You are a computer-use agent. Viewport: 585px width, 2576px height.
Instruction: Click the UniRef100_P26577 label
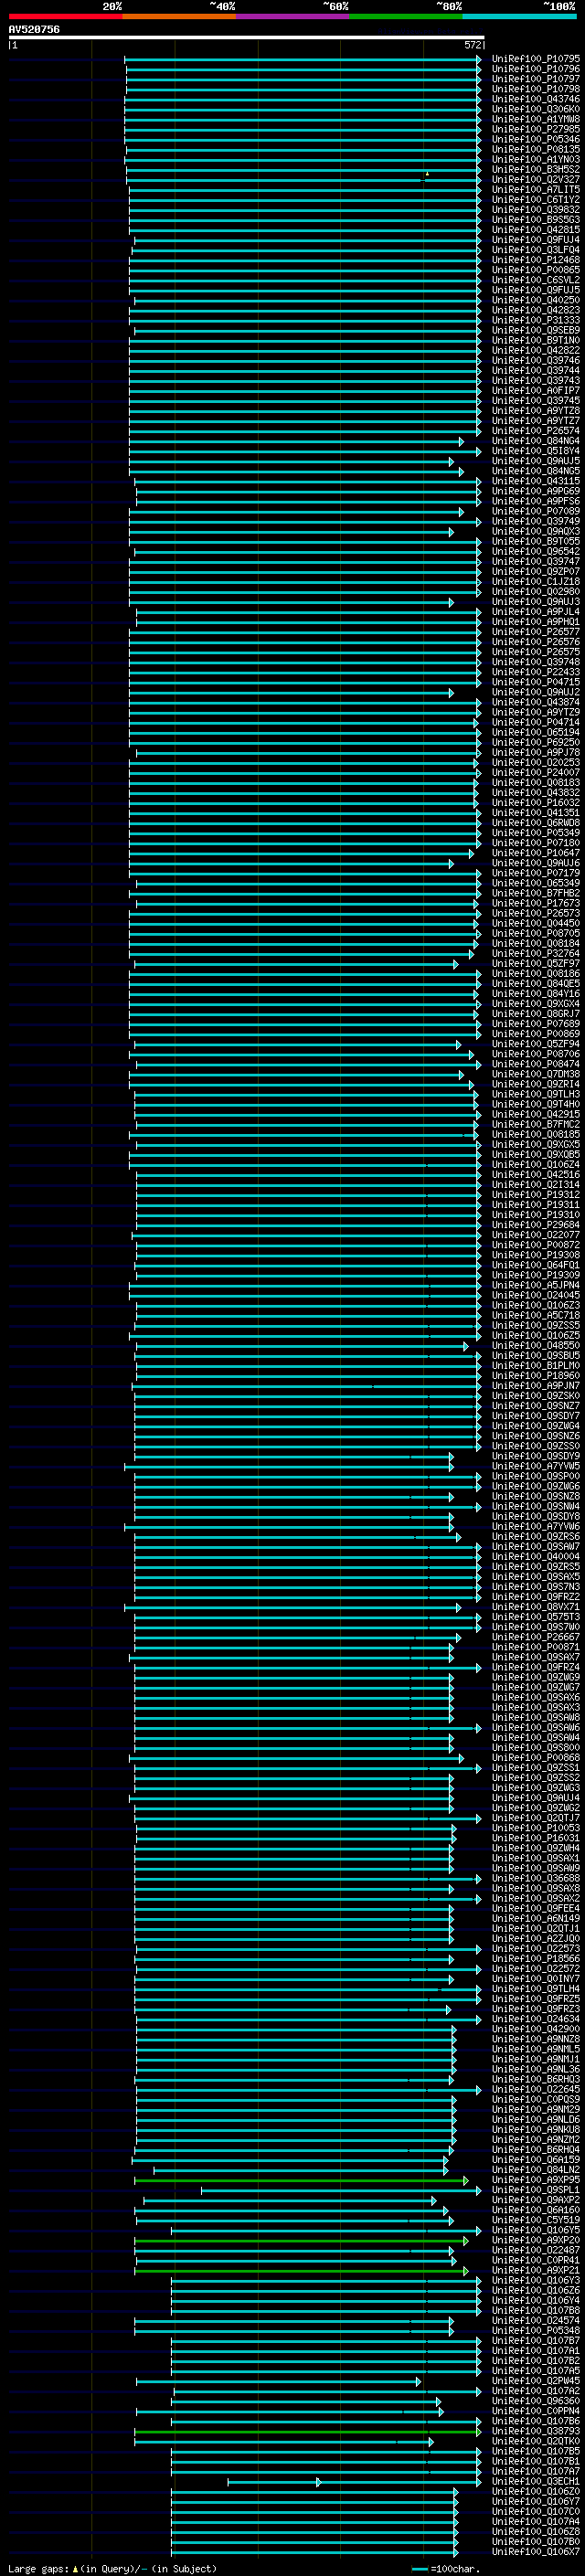[535, 632]
